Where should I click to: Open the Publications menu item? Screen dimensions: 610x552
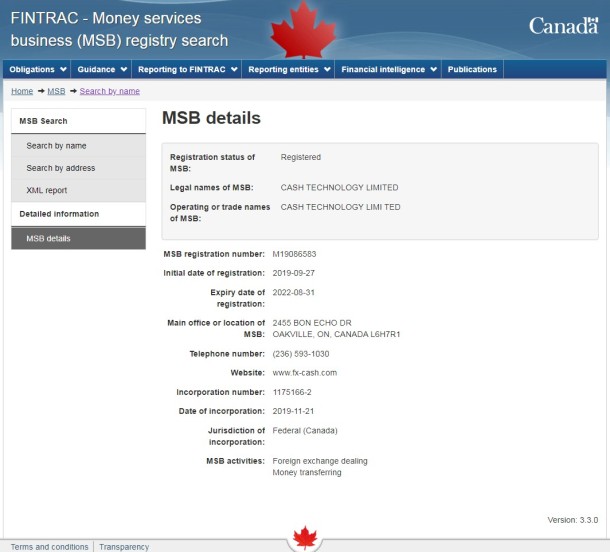[x=472, y=69]
